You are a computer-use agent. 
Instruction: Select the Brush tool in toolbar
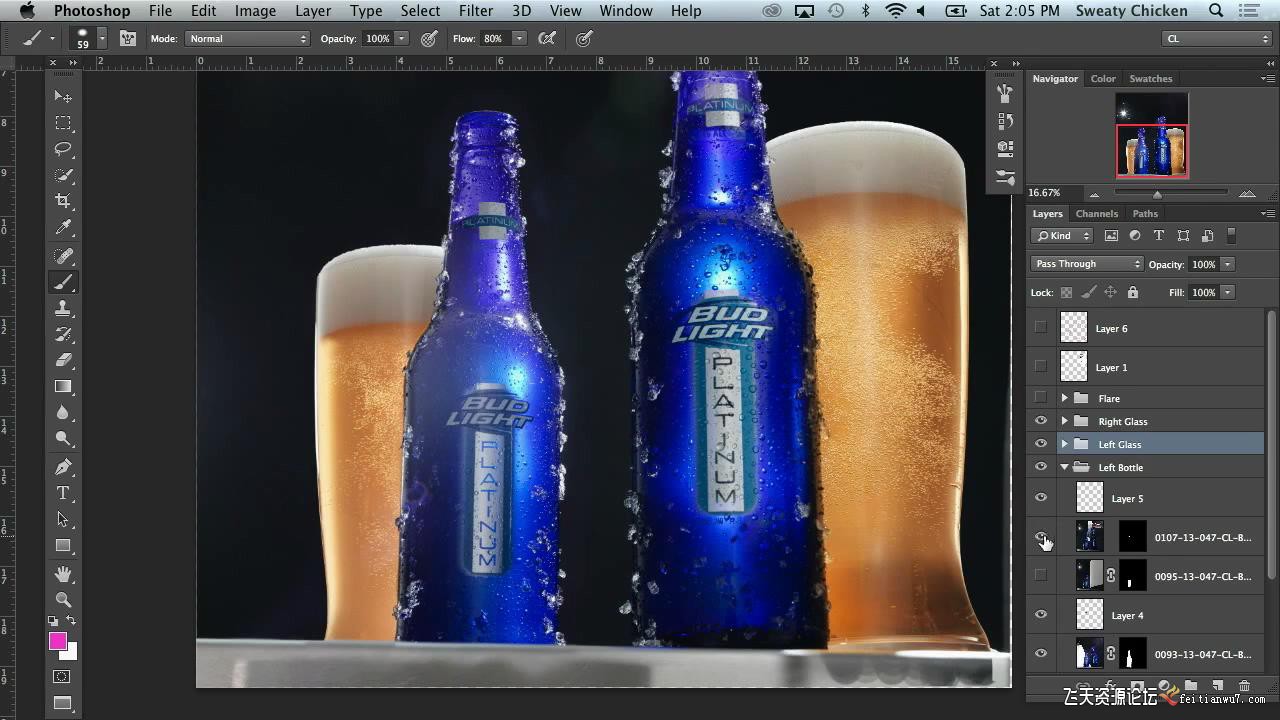tap(63, 282)
